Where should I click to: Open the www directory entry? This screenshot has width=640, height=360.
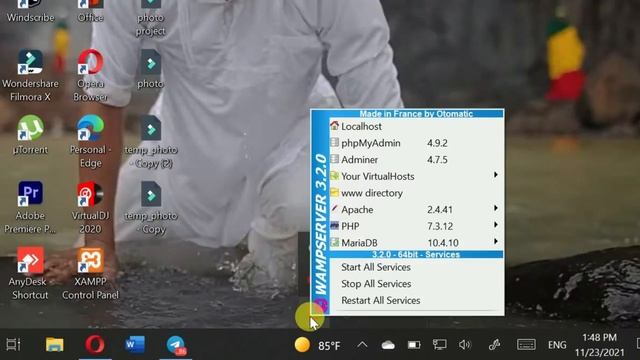click(x=416, y=193)
